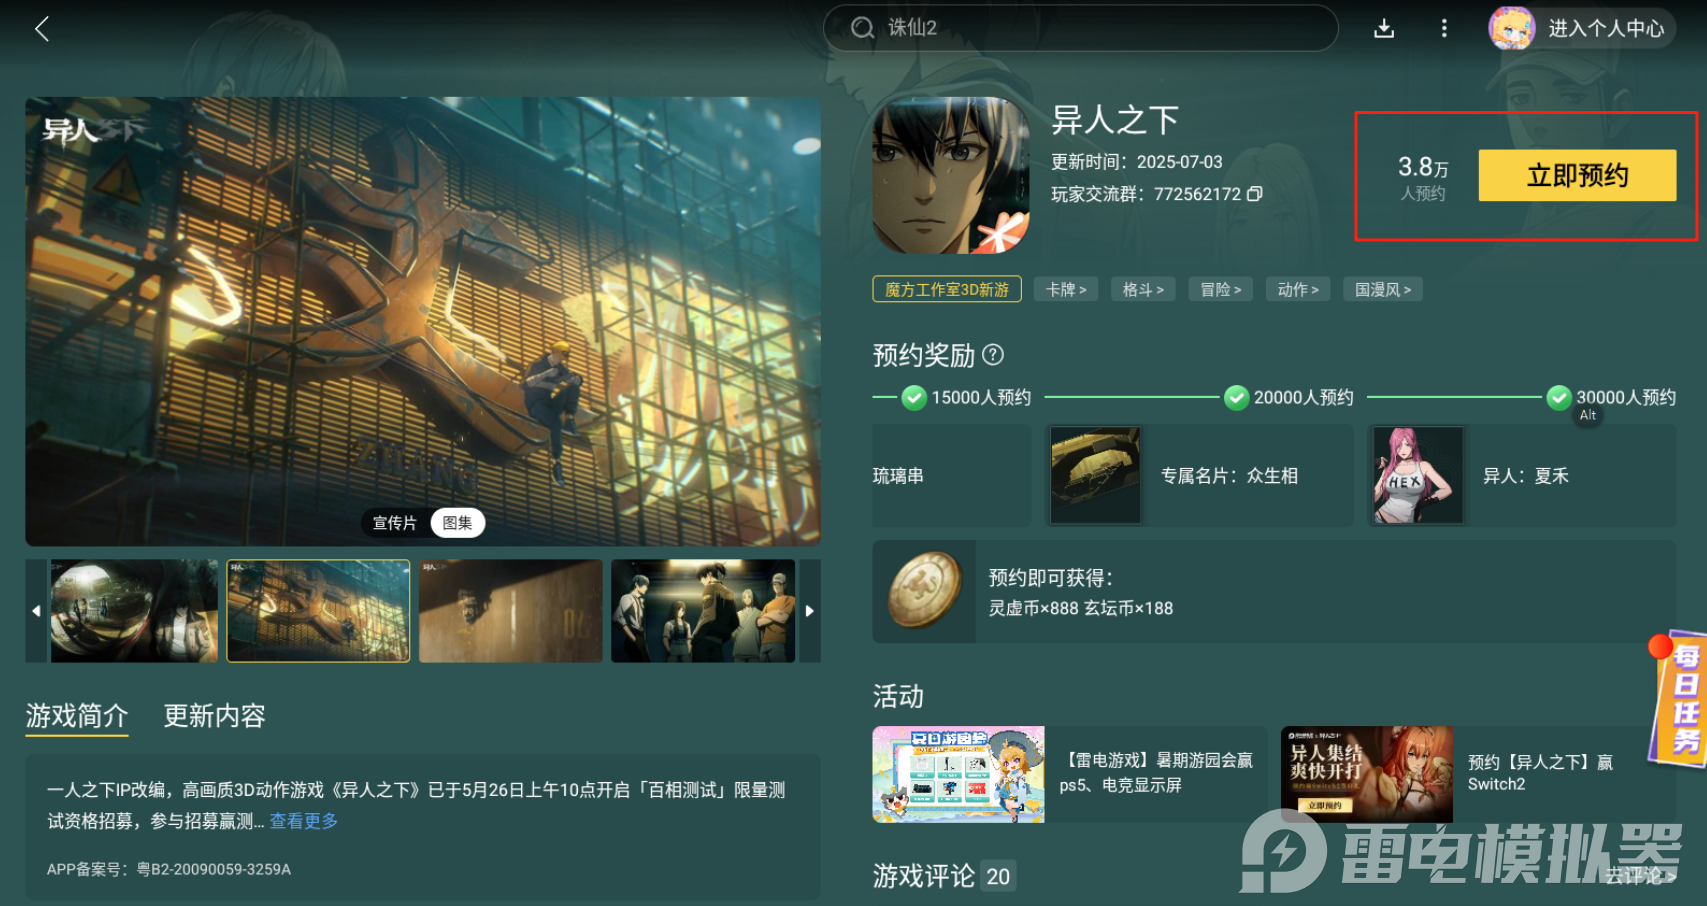The height and width of the screenshot is (906, 1707).
Task: Click the search magnifier icon
Action: pyautogui.click(x=862, y=28)
